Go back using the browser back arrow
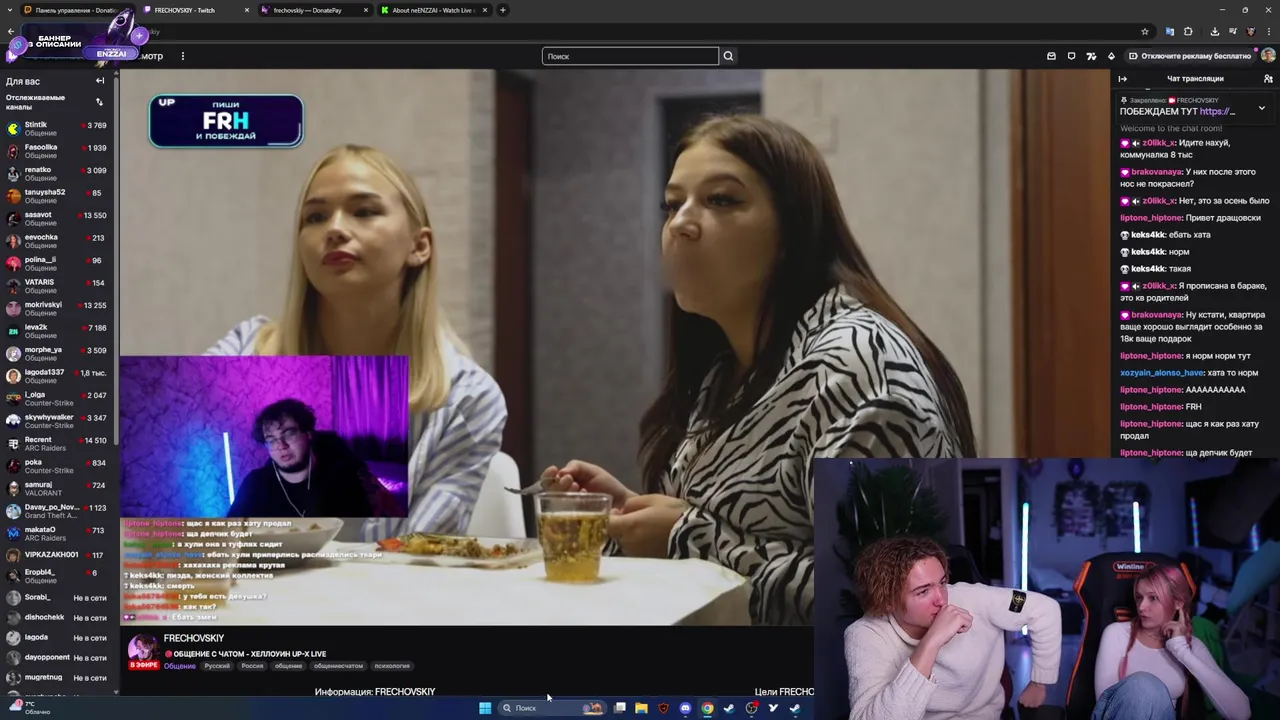The width and height of the screenshot is (1280, 720). click(x=11, y=31)
